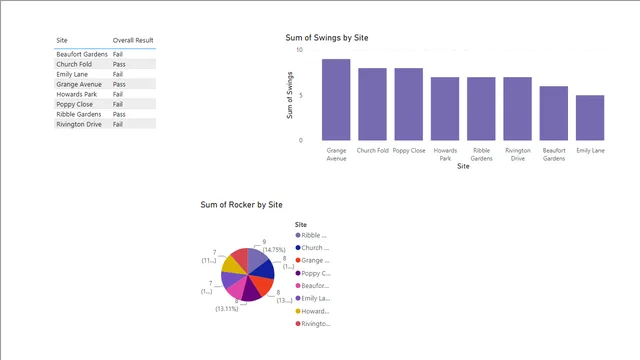
Task: Click the Church legend swatch in pie legend
Action: coord(298,248)
